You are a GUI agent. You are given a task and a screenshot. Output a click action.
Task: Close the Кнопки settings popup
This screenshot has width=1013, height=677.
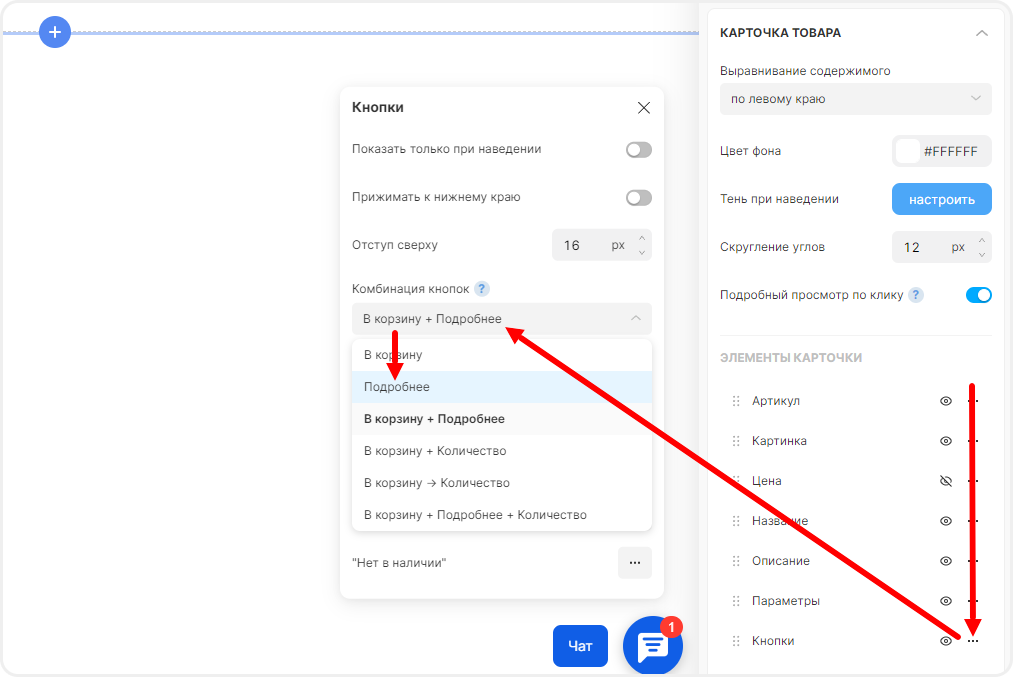point(644,108)
